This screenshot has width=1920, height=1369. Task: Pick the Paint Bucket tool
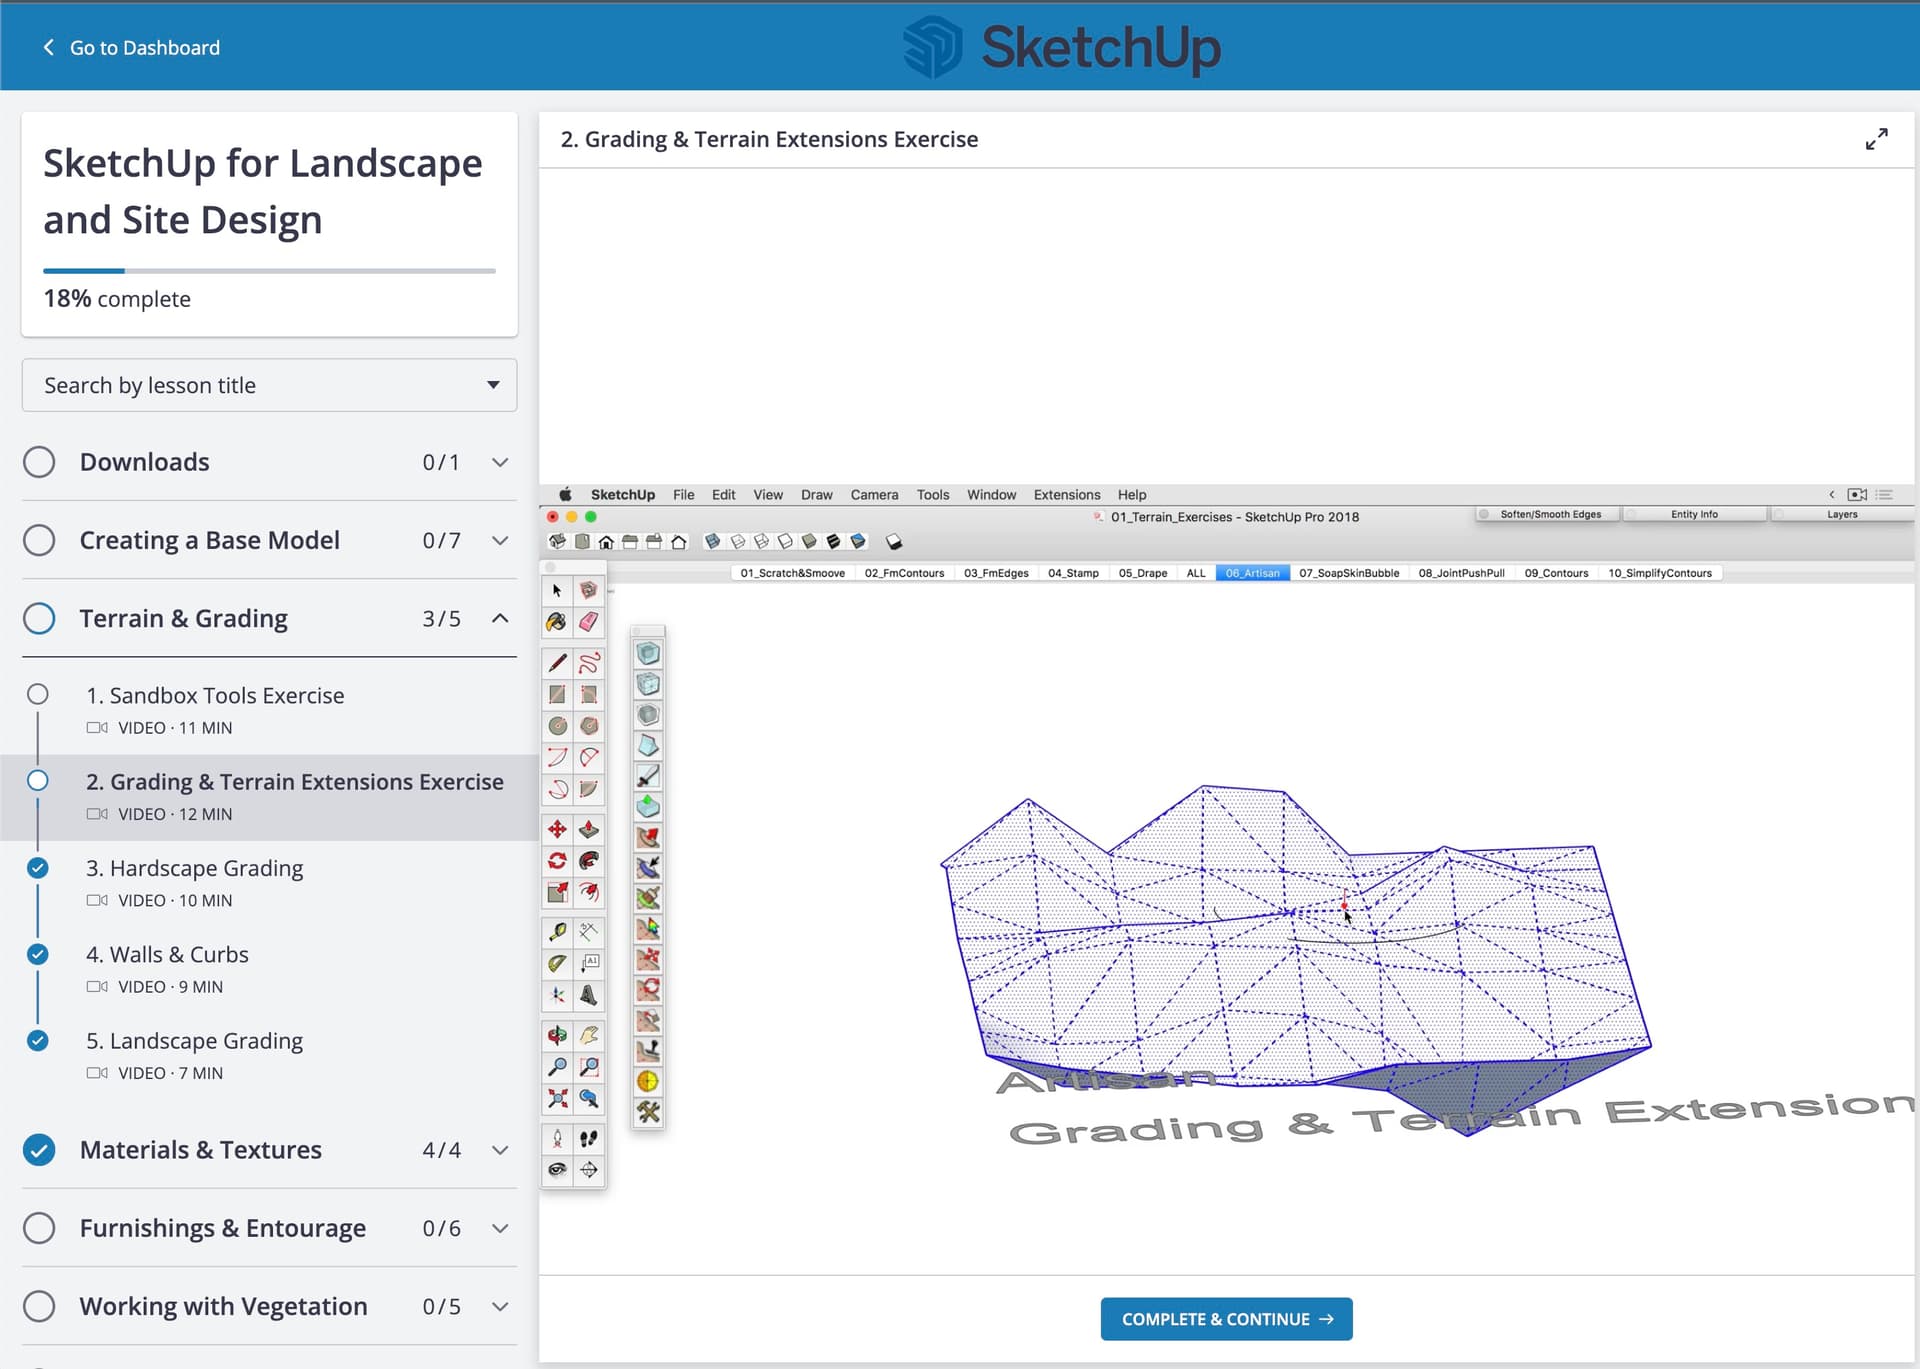pos(557,622)
